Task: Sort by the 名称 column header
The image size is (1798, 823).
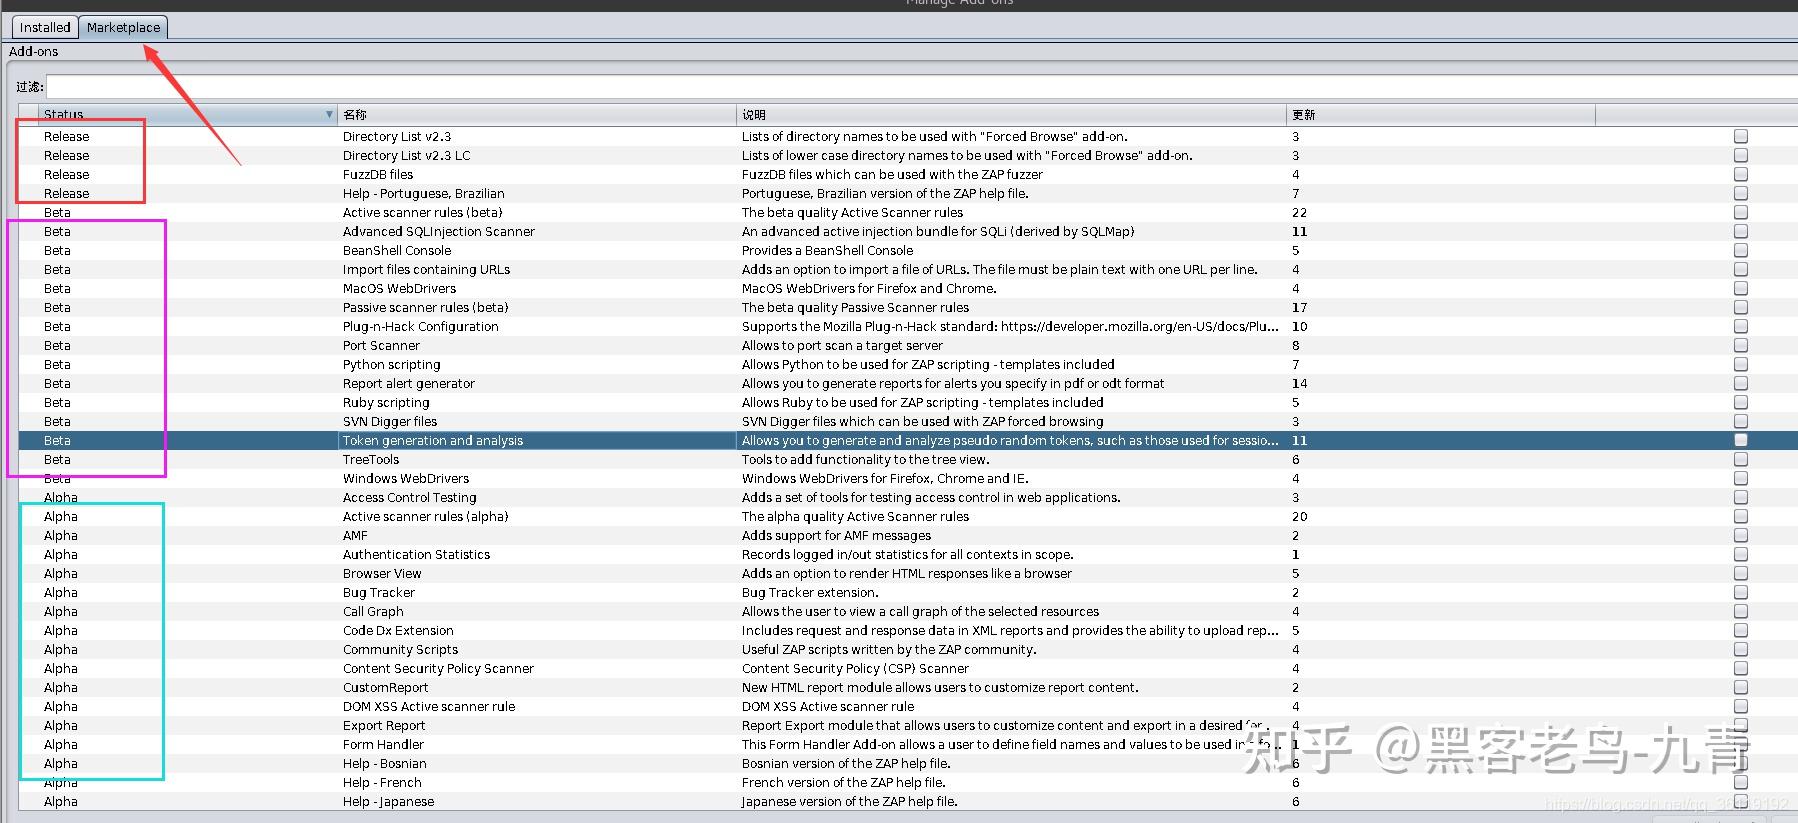Action: tap(537, 114)
